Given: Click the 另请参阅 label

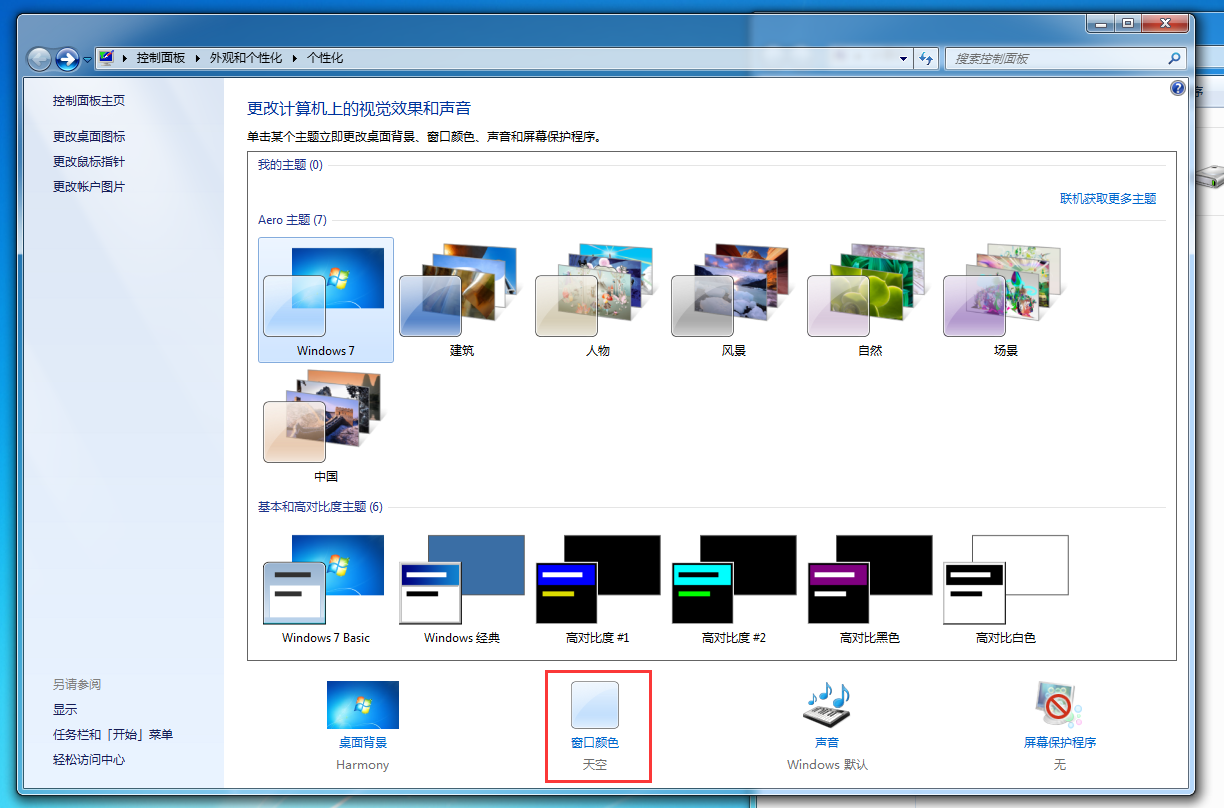Looking at the screenshot, I should point(77,685).
